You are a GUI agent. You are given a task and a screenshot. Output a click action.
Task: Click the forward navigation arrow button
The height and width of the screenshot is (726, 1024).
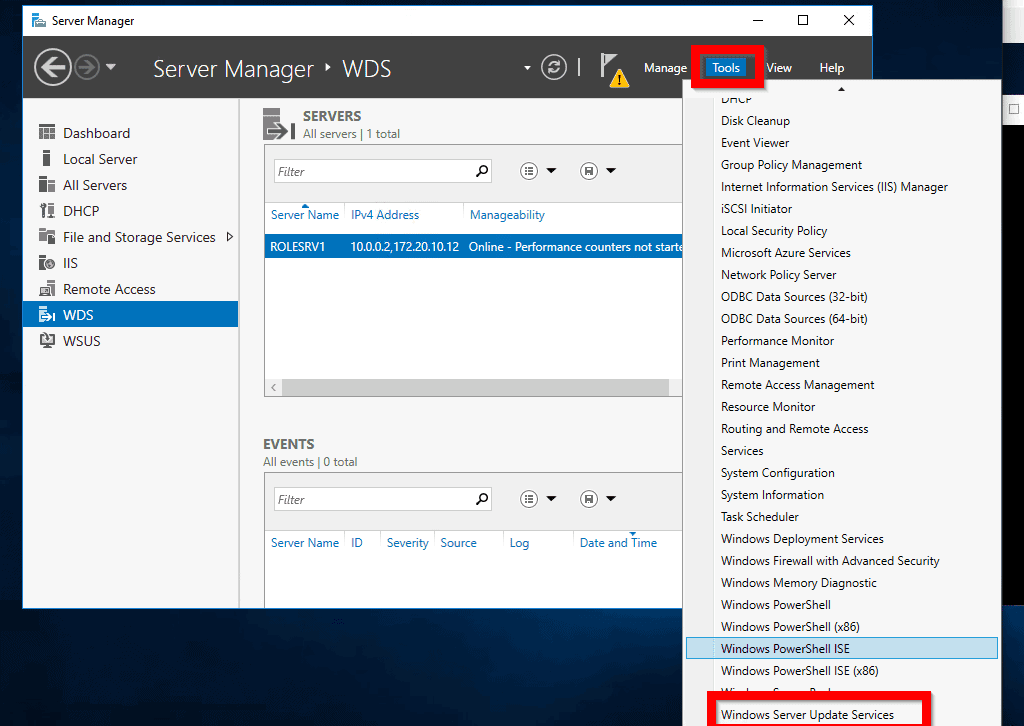point(87,67)
